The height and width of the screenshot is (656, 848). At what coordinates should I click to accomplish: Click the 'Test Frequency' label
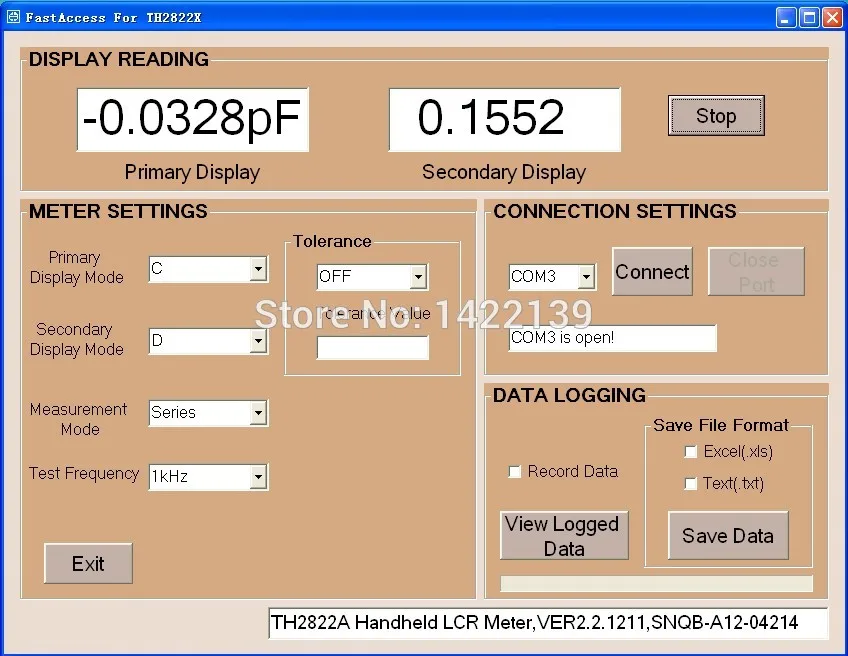click(x=84, y=473)
